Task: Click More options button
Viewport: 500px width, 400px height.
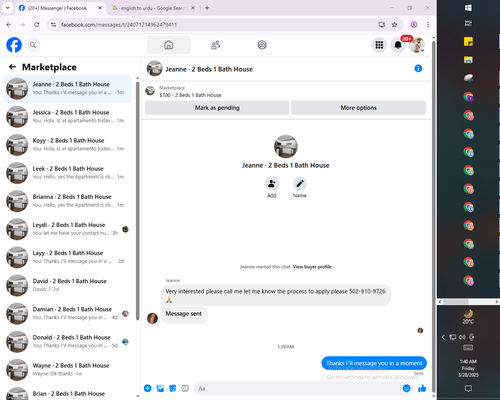Action: coord(359,108)
